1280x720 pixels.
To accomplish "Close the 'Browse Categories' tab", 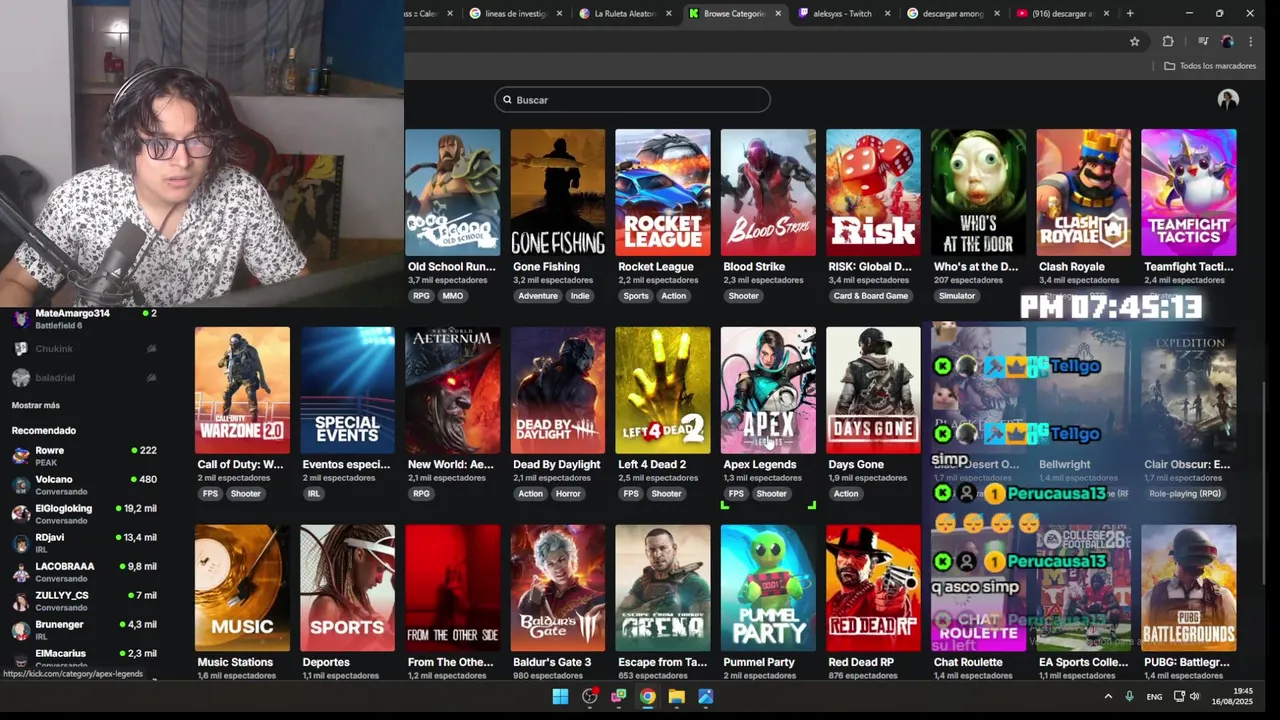I will pyautogui.click(x=778, y=14).
